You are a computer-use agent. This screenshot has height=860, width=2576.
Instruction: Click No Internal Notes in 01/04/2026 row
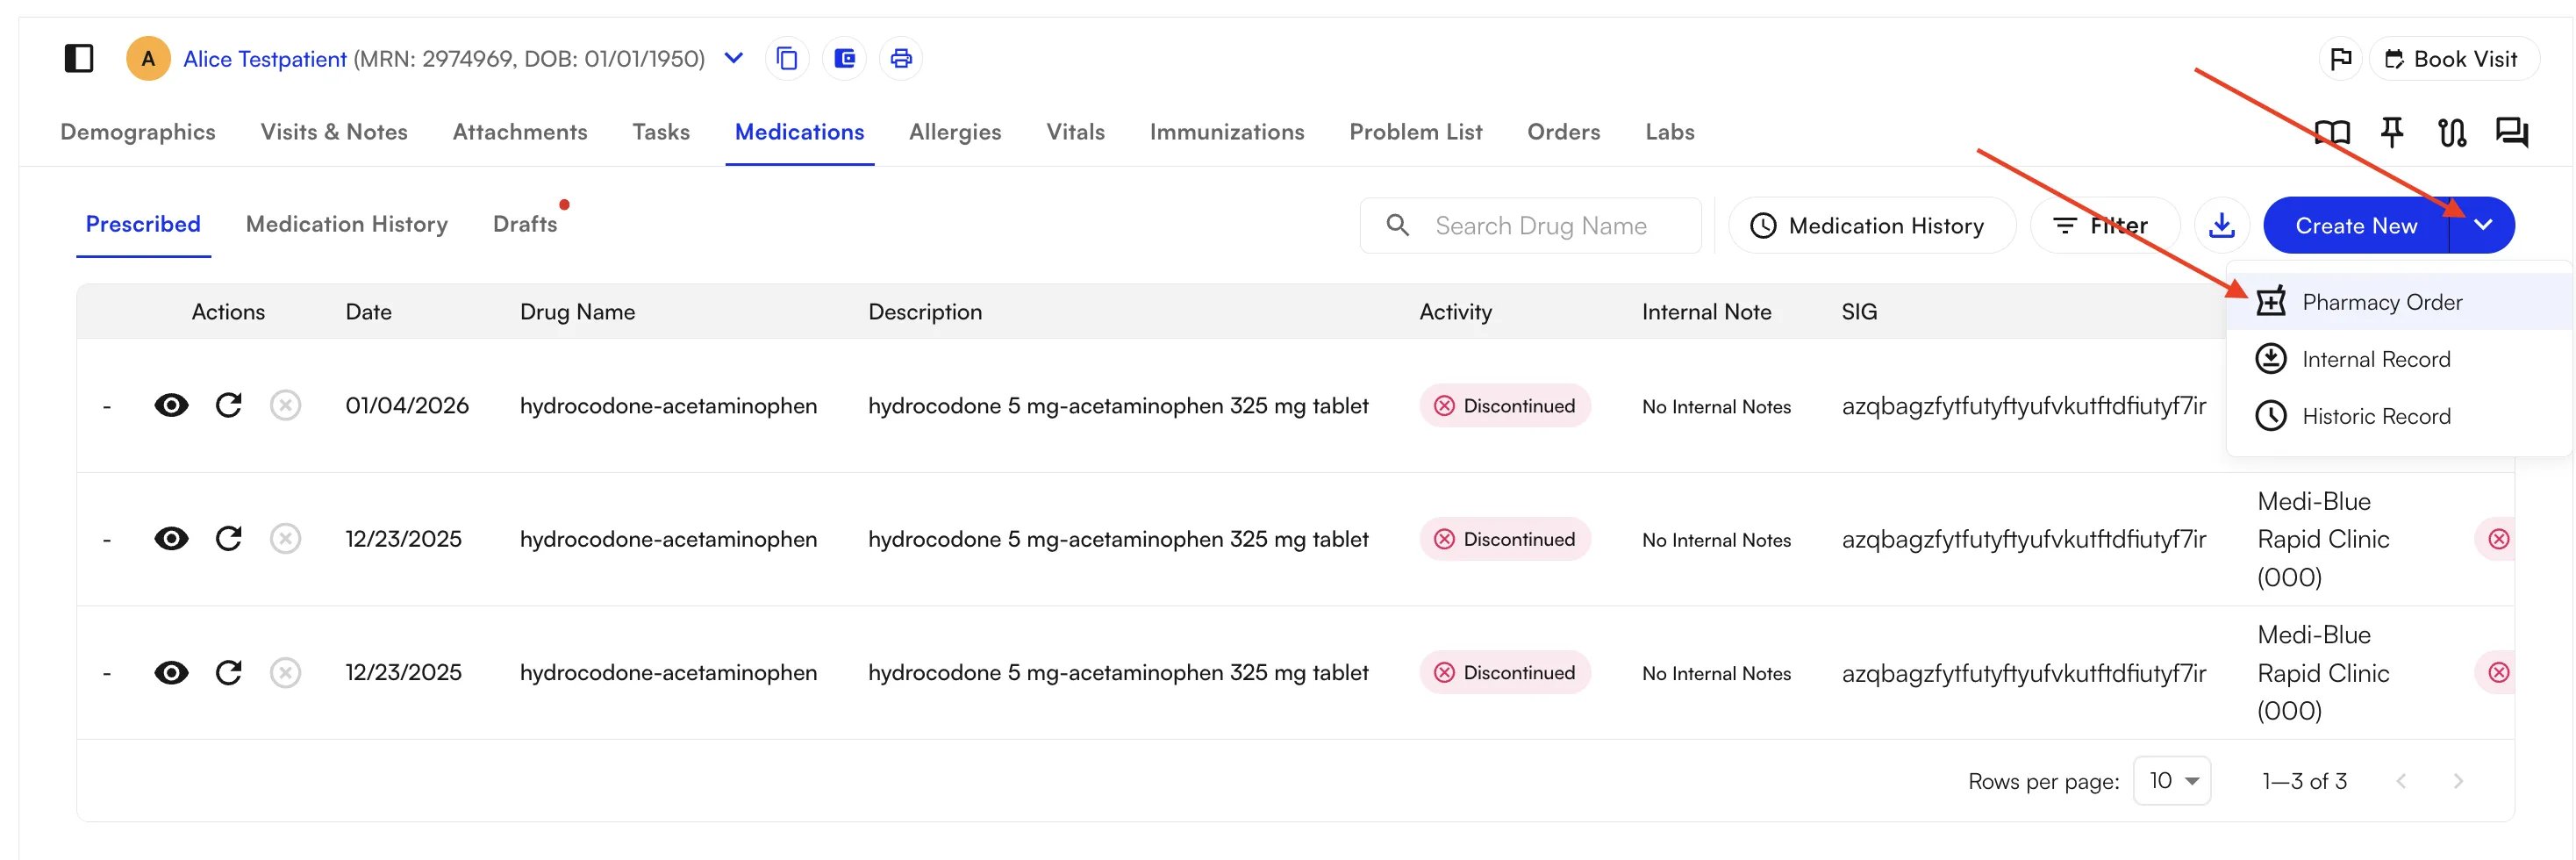click(x=1716, y=406)
